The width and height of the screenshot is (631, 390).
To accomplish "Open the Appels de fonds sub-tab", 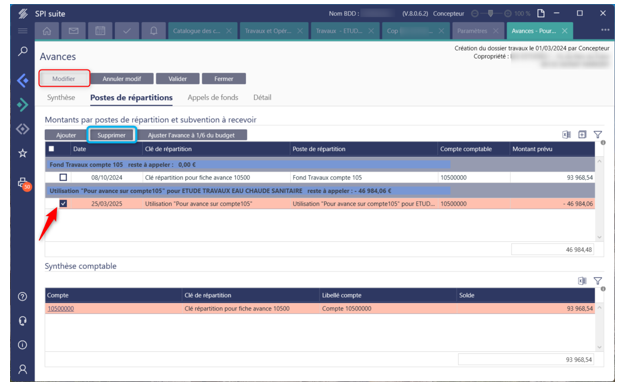I will 213,97.
